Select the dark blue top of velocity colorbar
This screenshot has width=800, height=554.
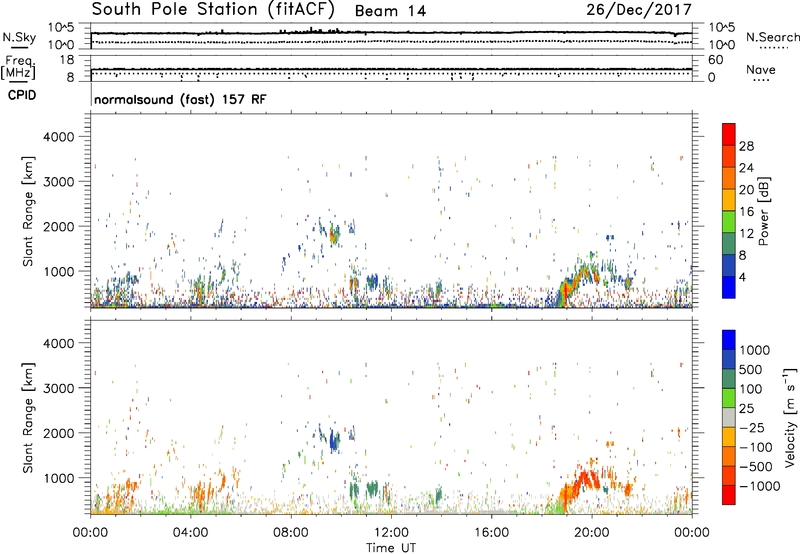tap(729, 340)
